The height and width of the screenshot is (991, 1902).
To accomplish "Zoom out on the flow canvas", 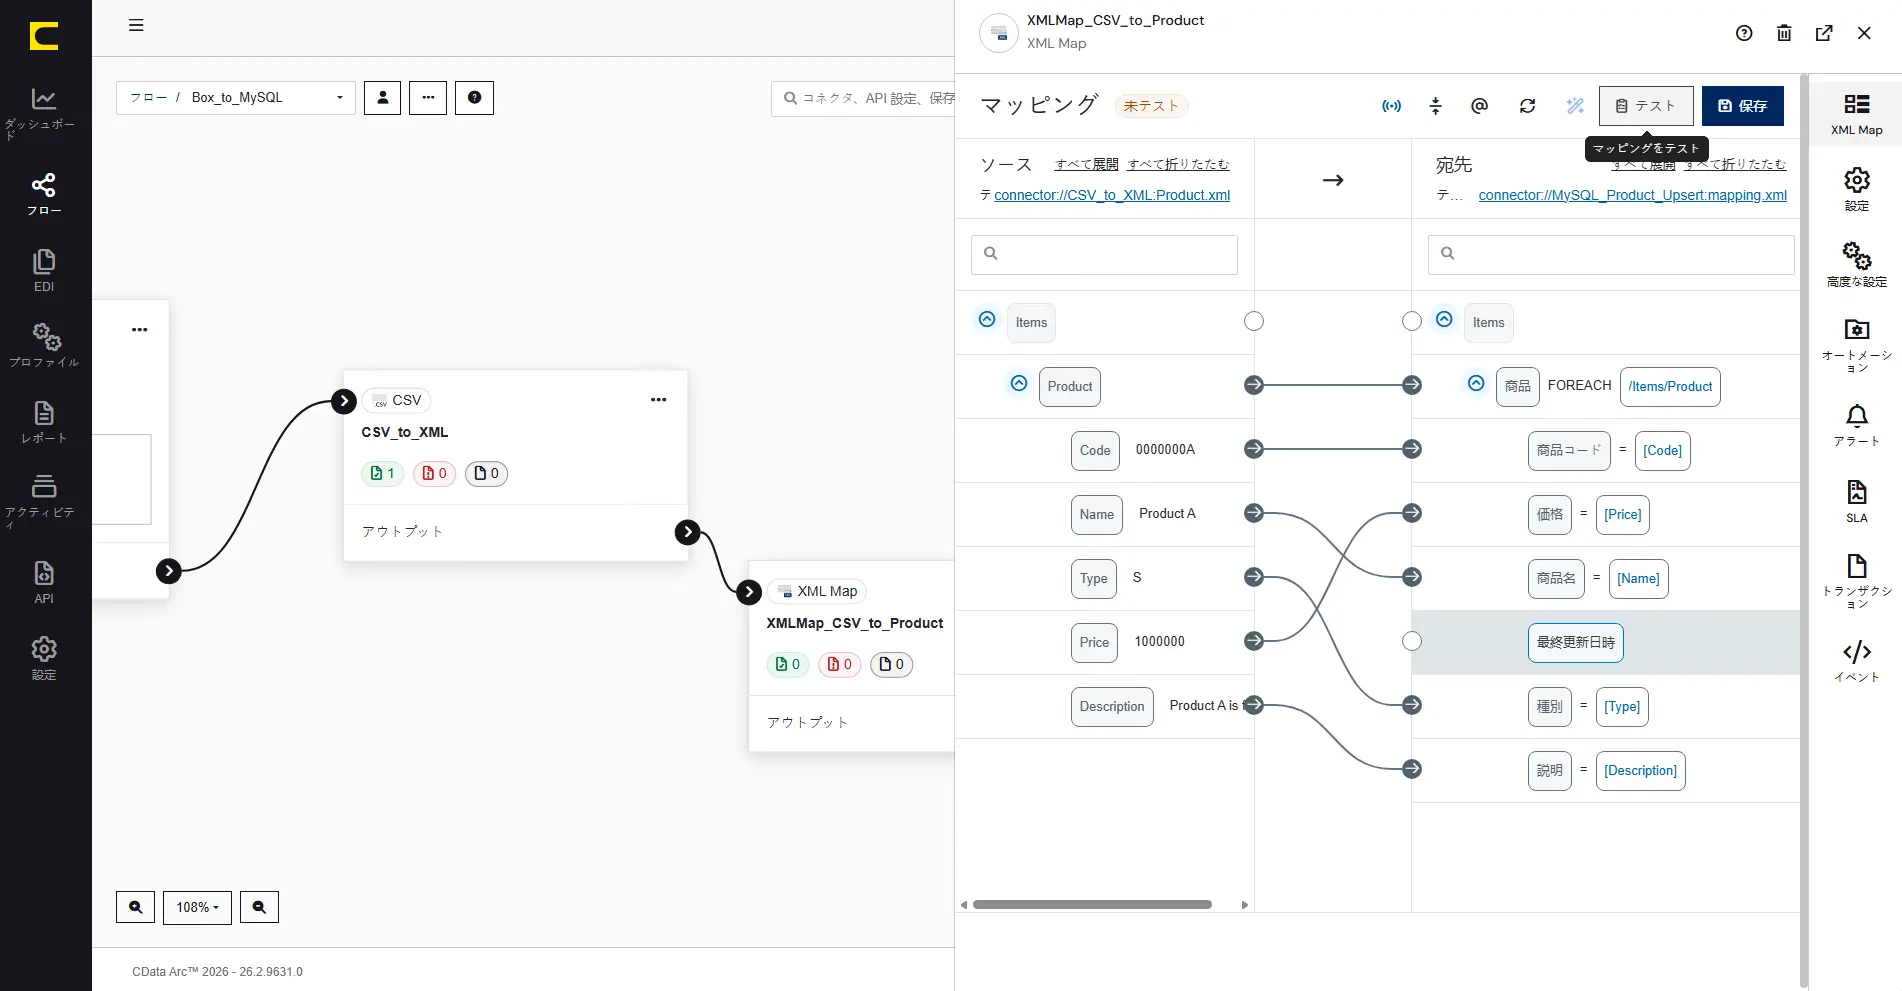I will 259,907.
